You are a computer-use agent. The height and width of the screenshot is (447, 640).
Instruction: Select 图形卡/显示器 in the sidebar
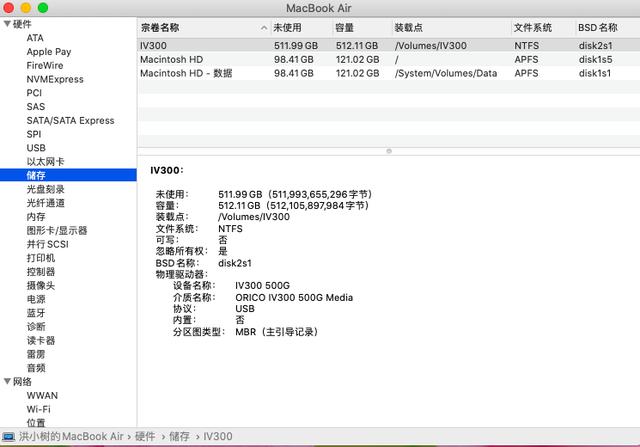click(x=57, y=231)
